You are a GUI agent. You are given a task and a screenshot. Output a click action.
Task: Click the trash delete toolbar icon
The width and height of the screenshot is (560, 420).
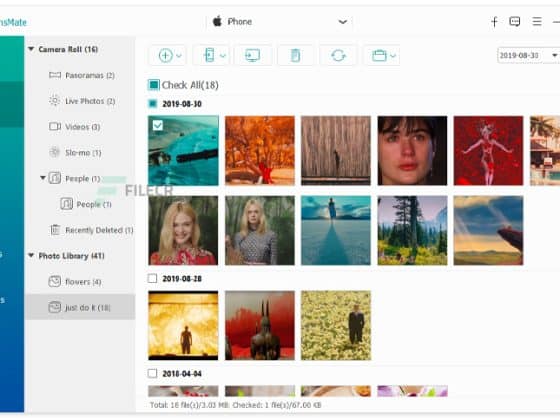tap(295, 55)
